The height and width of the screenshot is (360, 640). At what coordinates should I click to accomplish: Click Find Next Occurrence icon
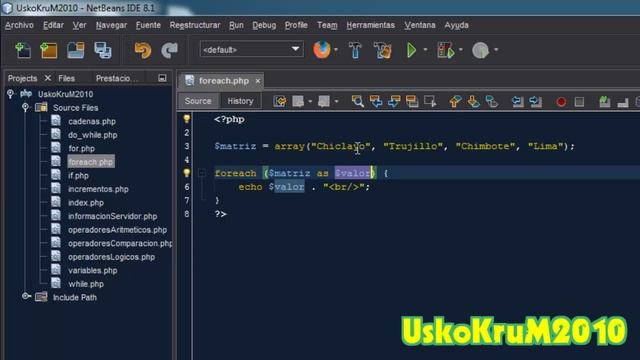394,101
